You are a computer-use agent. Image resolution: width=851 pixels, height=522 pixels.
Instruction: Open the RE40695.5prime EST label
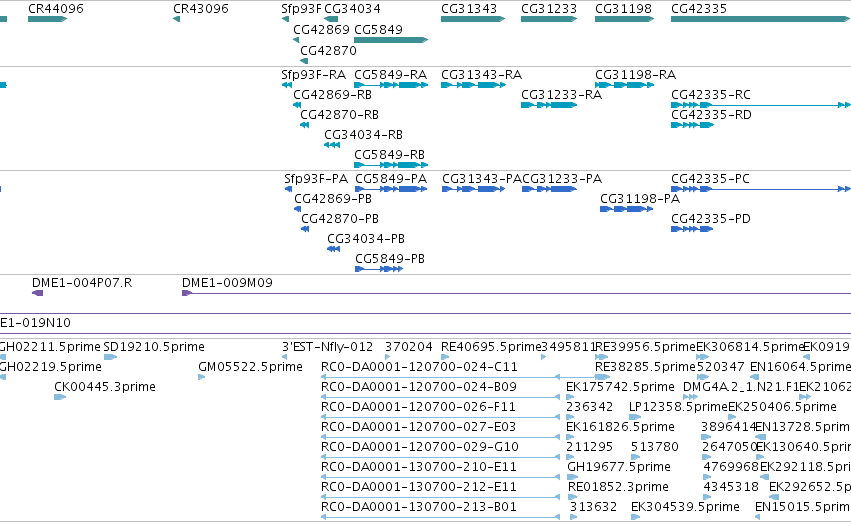[491, 347]
